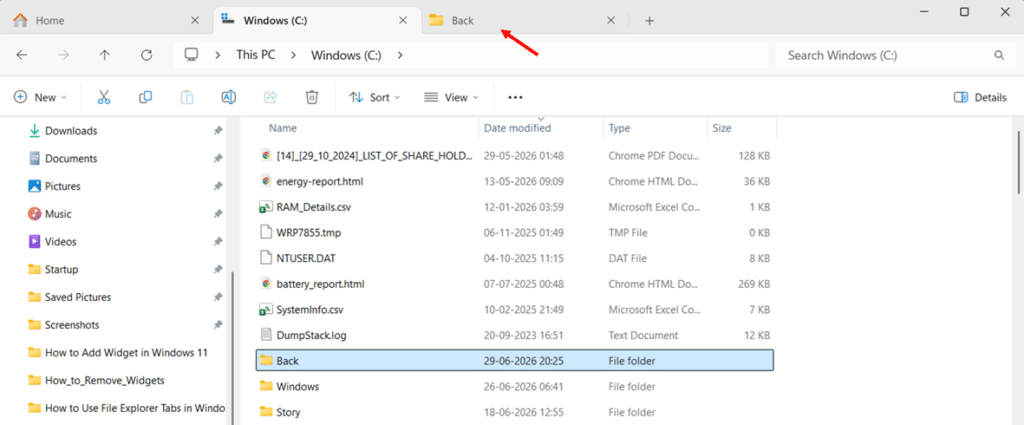
Task: Click the pin icon beside Screenshots
Action: 217,325
